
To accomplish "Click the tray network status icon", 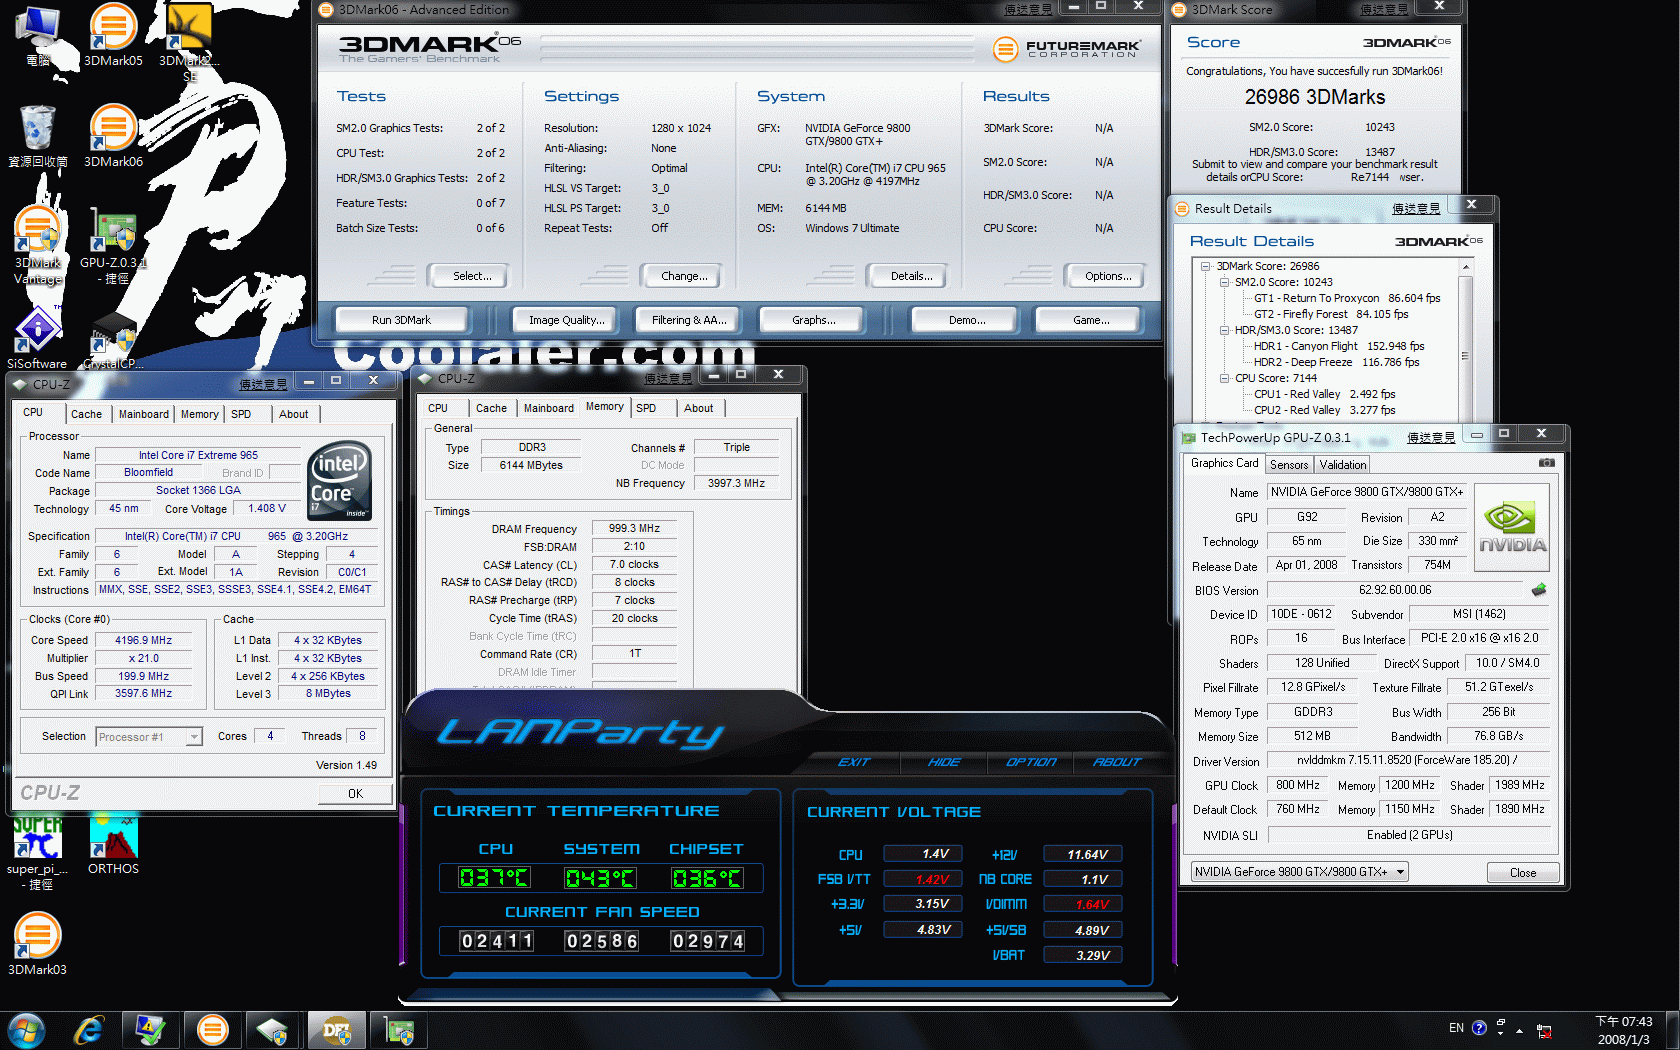I will (x=1544, y=1030).
